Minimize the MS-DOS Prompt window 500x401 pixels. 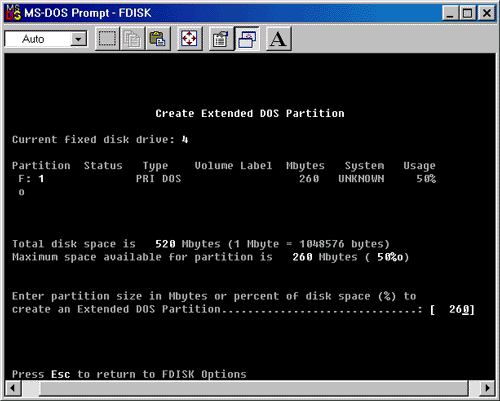(450, 13)
